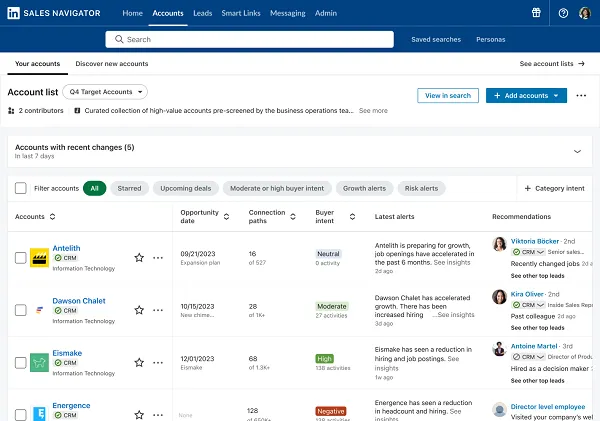Open more options for Eismake row
600x421 pixels.
tap(158, 362)
